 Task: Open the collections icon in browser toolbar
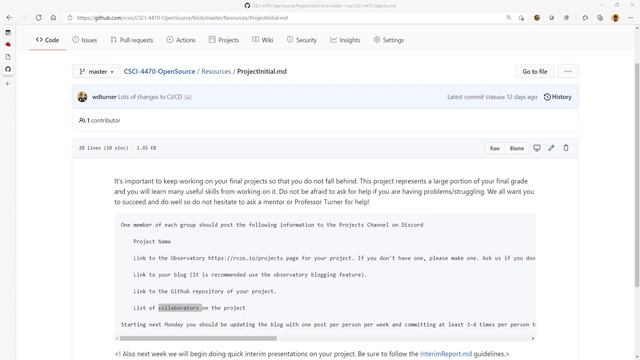pos(600,18)
